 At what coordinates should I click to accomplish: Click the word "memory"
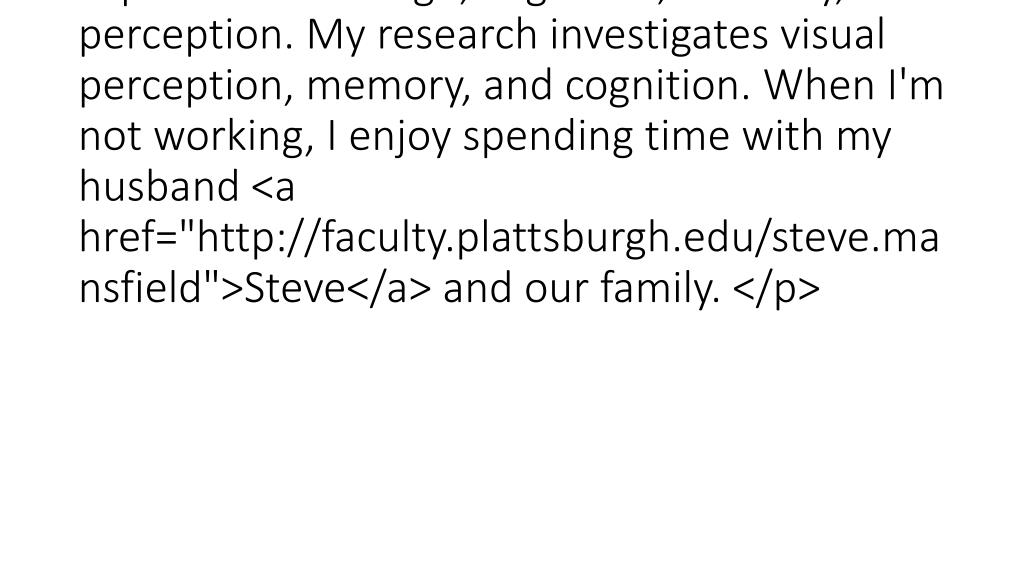click(x=389, y=86)
